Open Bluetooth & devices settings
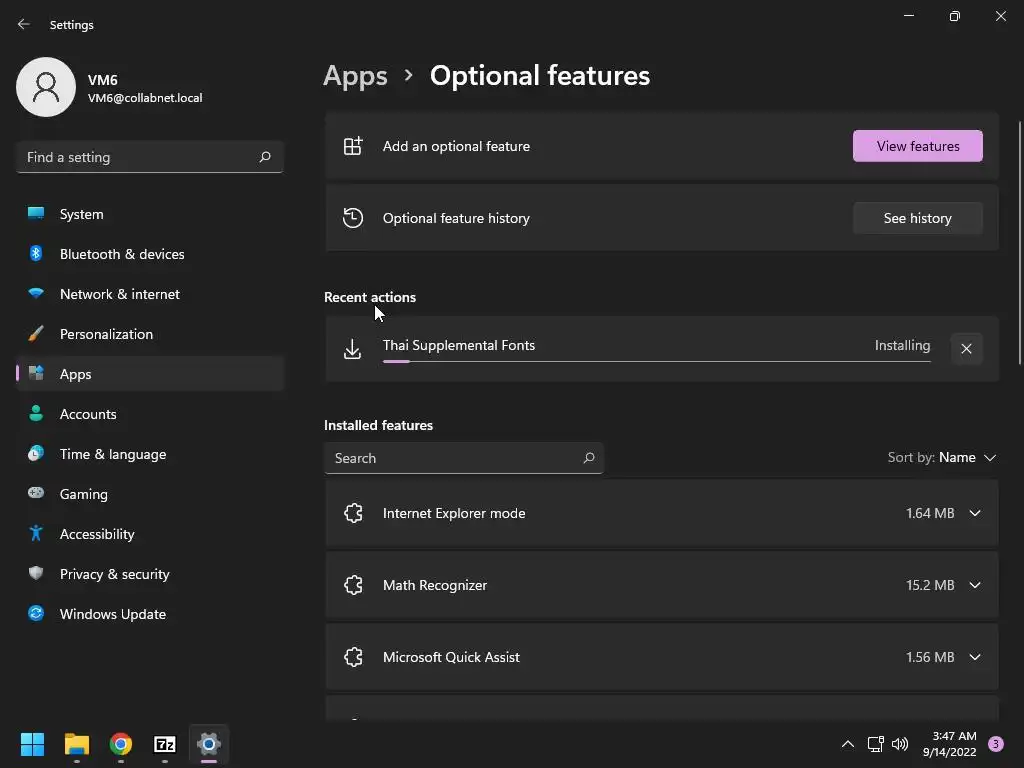Viewport: 1024px width, 768px height. (x=122, y=254)
